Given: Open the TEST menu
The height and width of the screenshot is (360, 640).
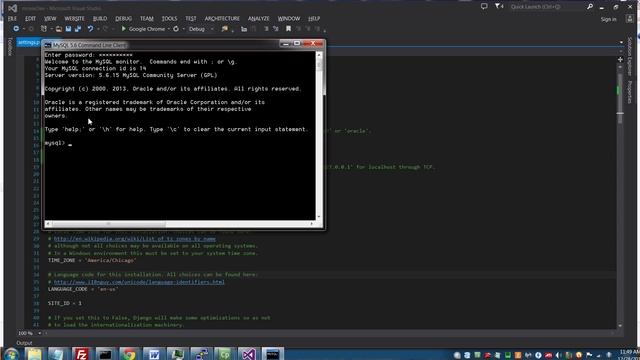Looking at the screenshot, I should click(x=191, y=19).
